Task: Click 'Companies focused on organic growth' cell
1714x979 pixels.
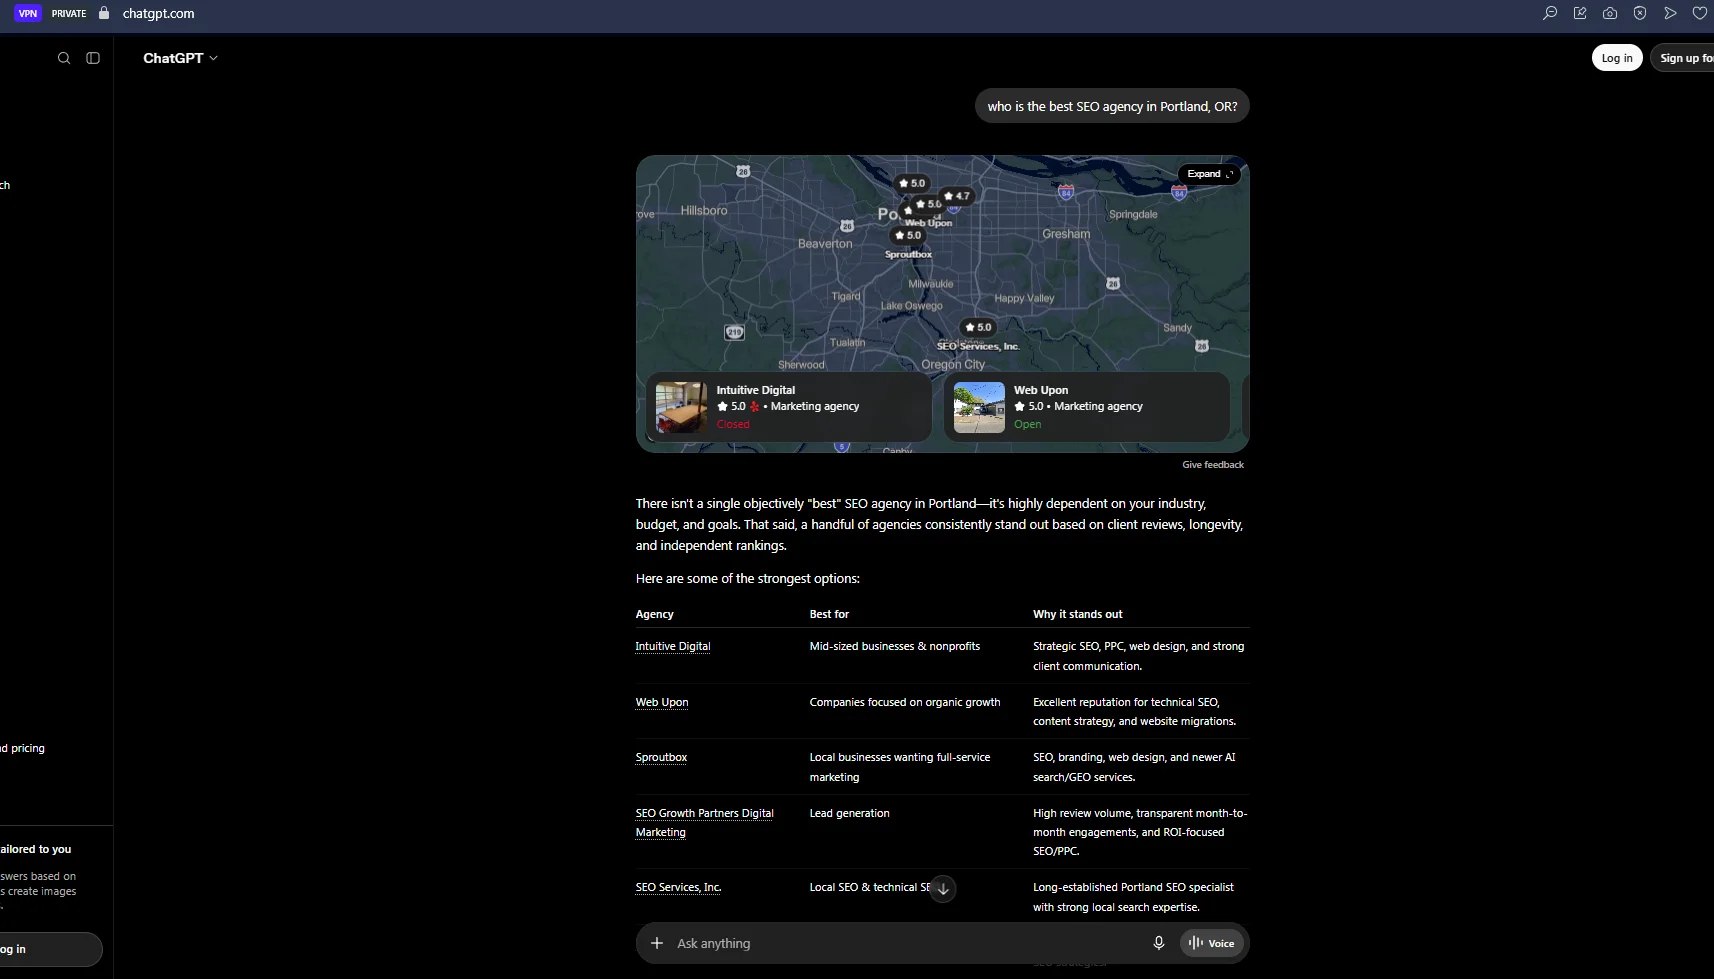Action: tap(905, 703)
